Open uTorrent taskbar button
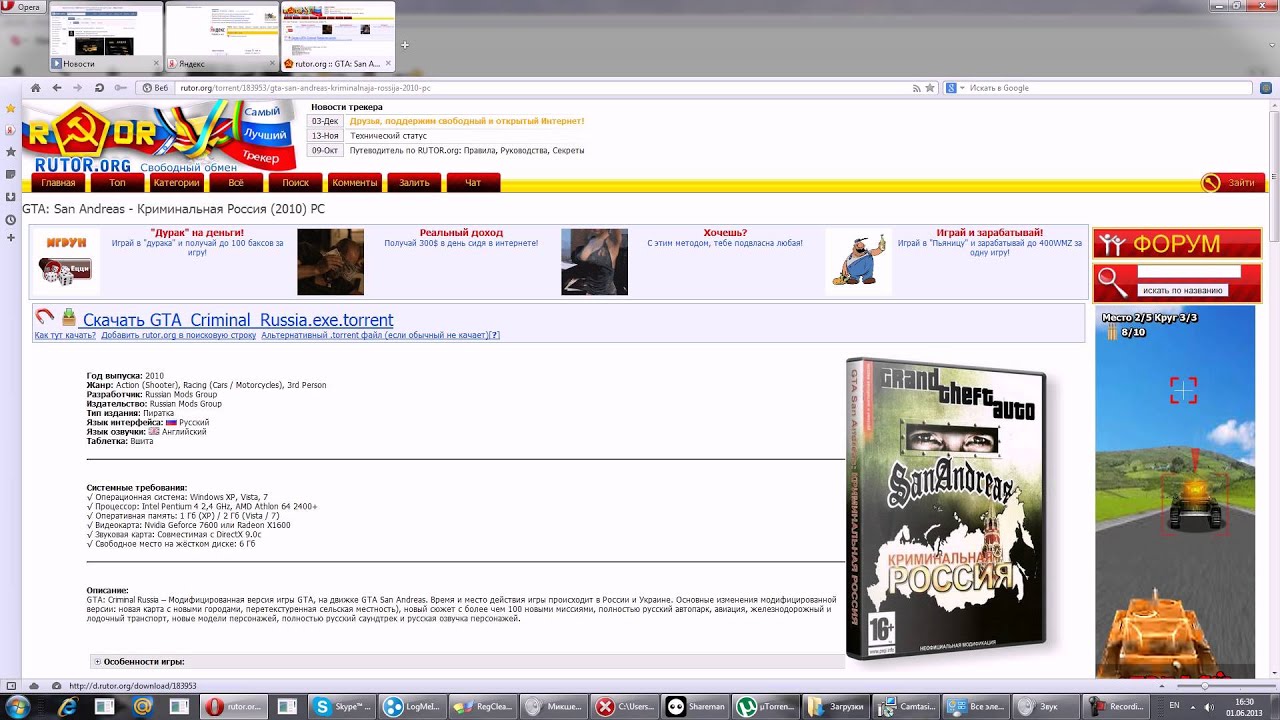1280x720 pixels. (x=765, y=707)
